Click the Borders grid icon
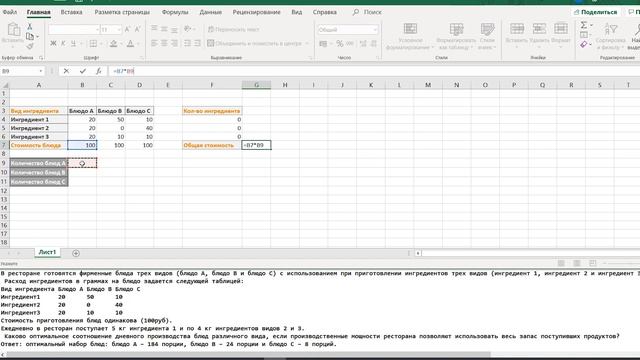Screen dimensions: 640x360 click(93, 43)
